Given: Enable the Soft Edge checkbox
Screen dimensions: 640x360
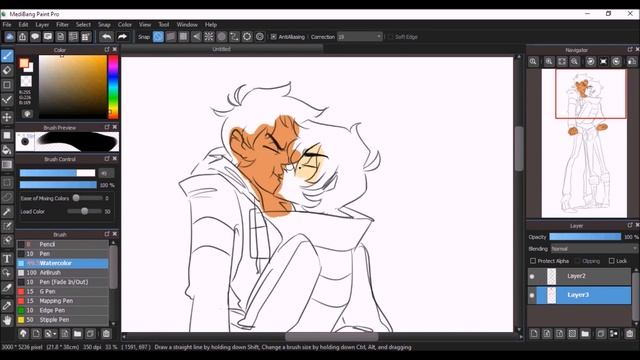Looking at the screenshot, I should click(390, 37).
